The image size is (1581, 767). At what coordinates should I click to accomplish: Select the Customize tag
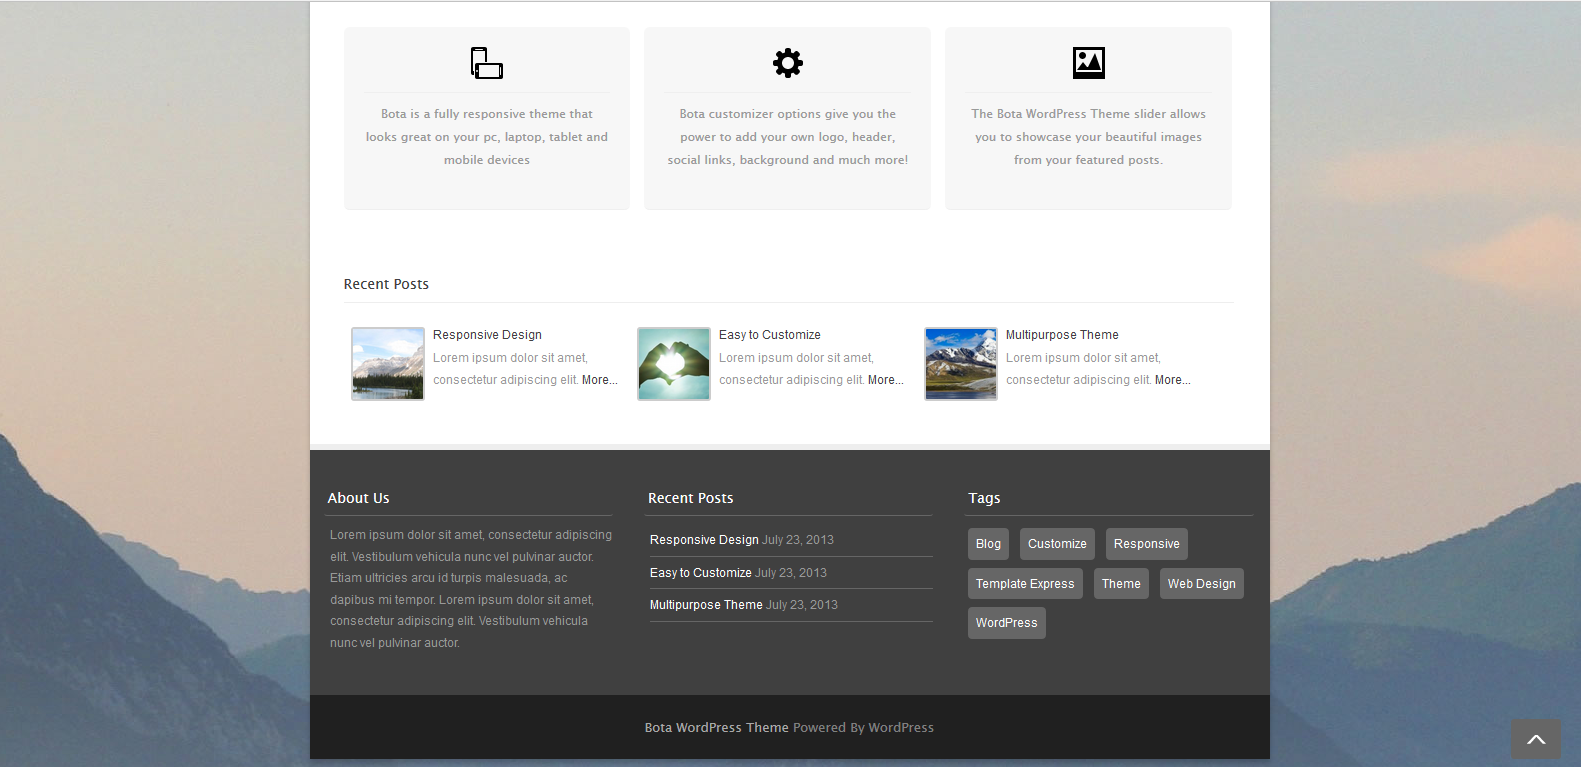click(1057, 544)
